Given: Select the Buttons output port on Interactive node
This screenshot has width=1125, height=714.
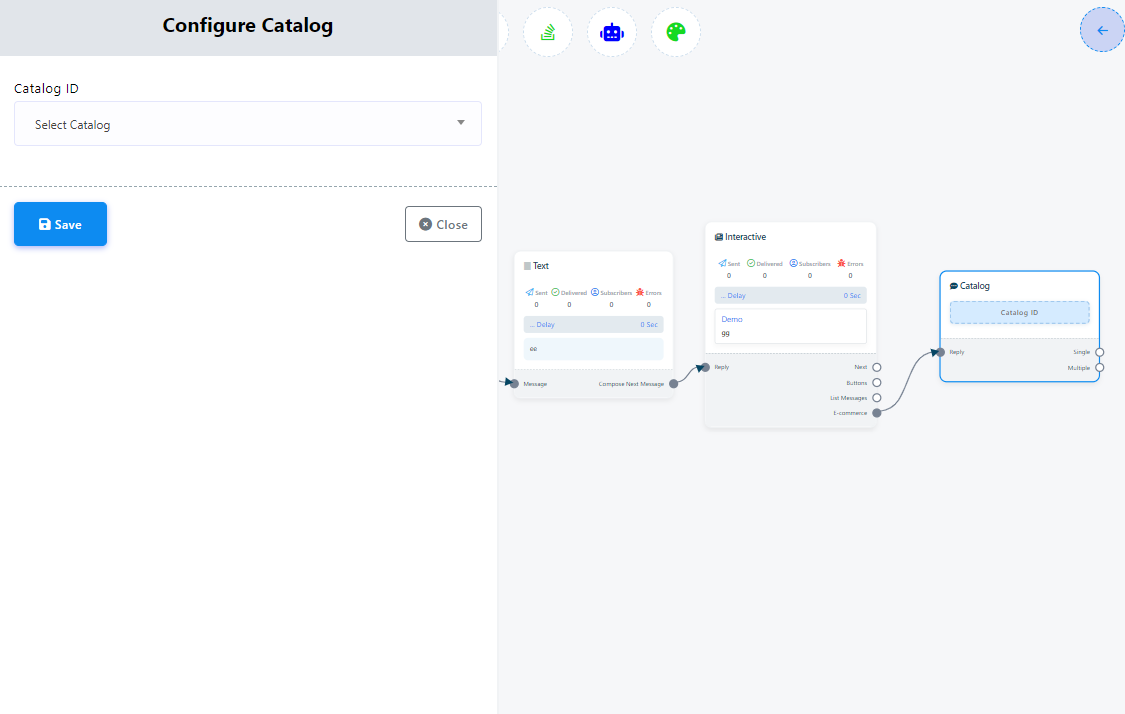Looking at the screenshot, I should point(877,382).
